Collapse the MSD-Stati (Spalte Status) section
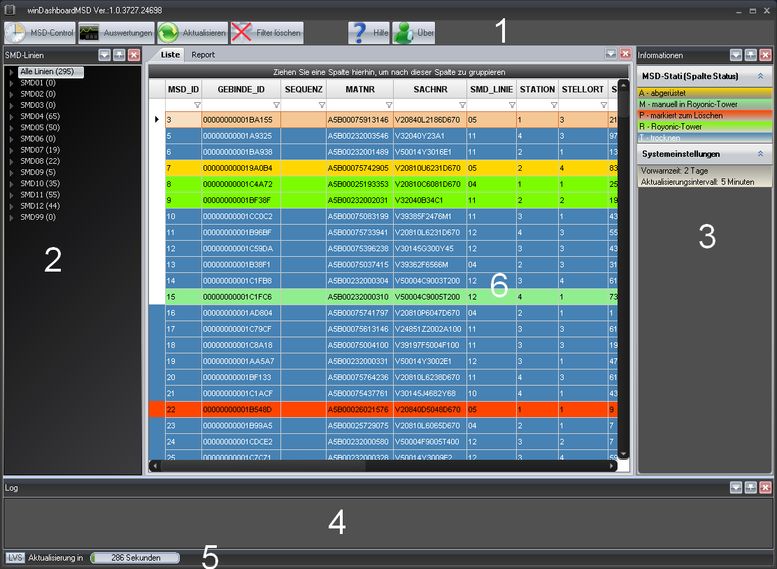The height and width of the screenshot is (569, 777). [x=760, y=76]
